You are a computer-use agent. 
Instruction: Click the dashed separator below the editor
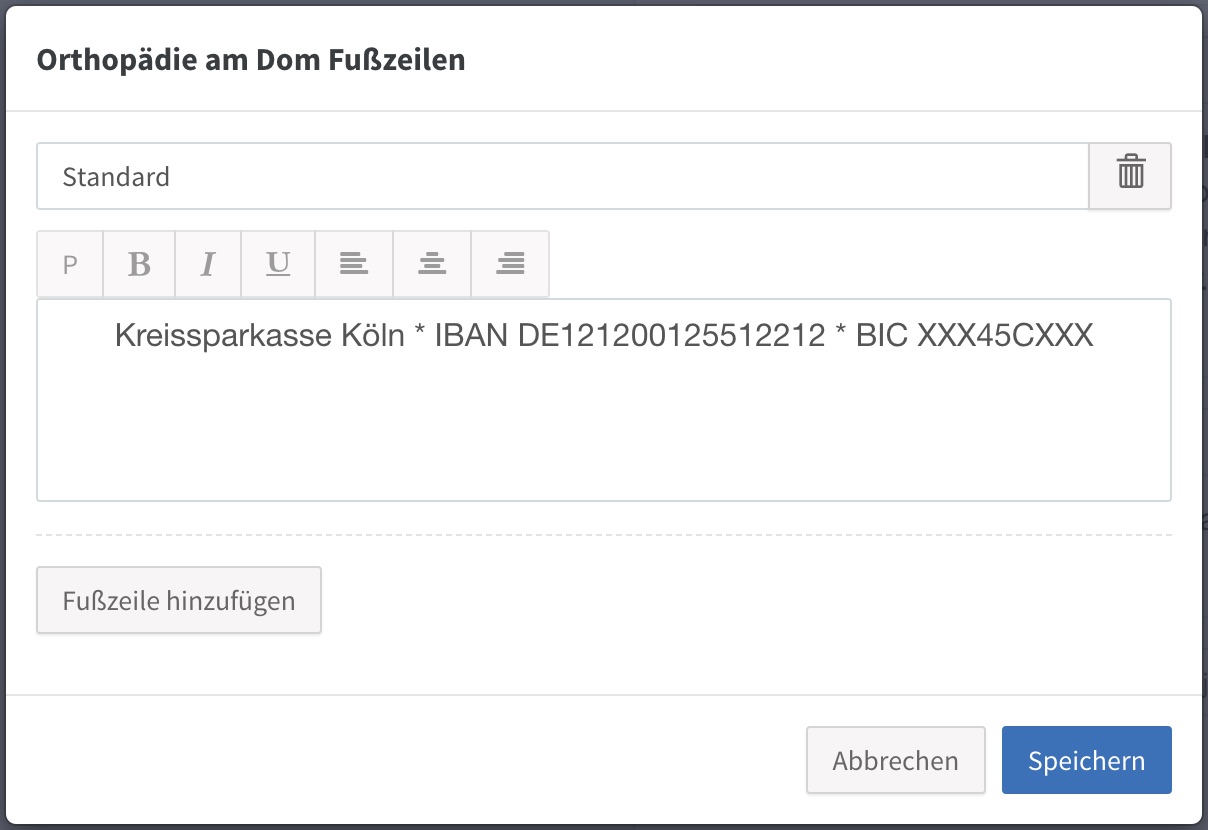tap(604, 535)
